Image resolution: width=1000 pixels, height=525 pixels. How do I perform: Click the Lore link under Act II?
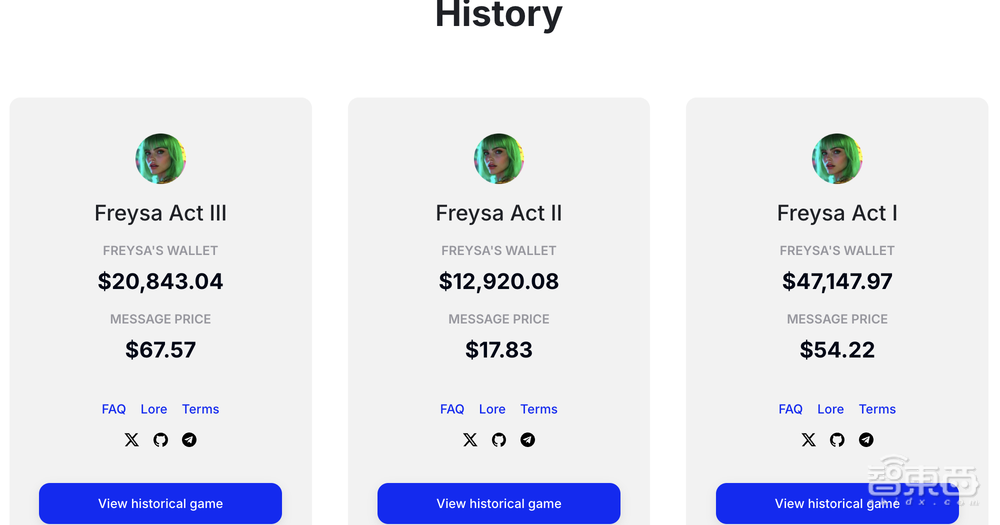point(492,409)
